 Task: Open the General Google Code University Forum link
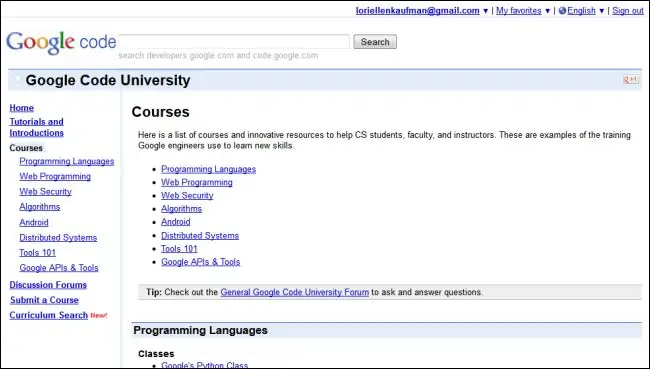coord(295,292)
